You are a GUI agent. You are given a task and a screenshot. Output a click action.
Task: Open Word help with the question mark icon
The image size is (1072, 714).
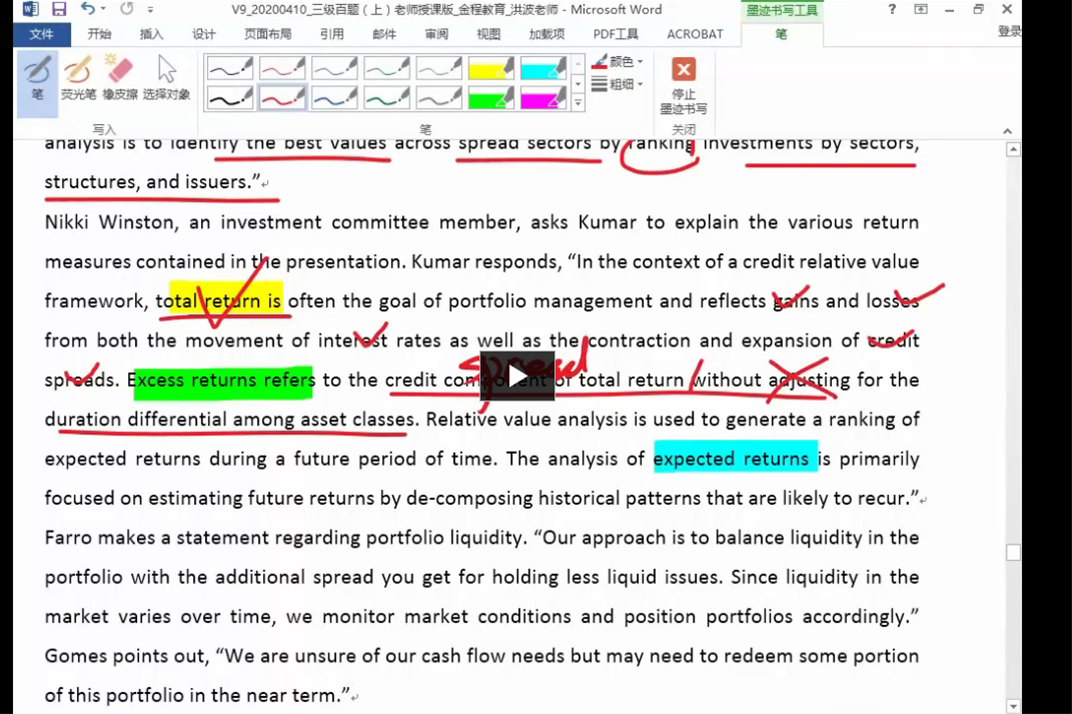pos(892,9)
